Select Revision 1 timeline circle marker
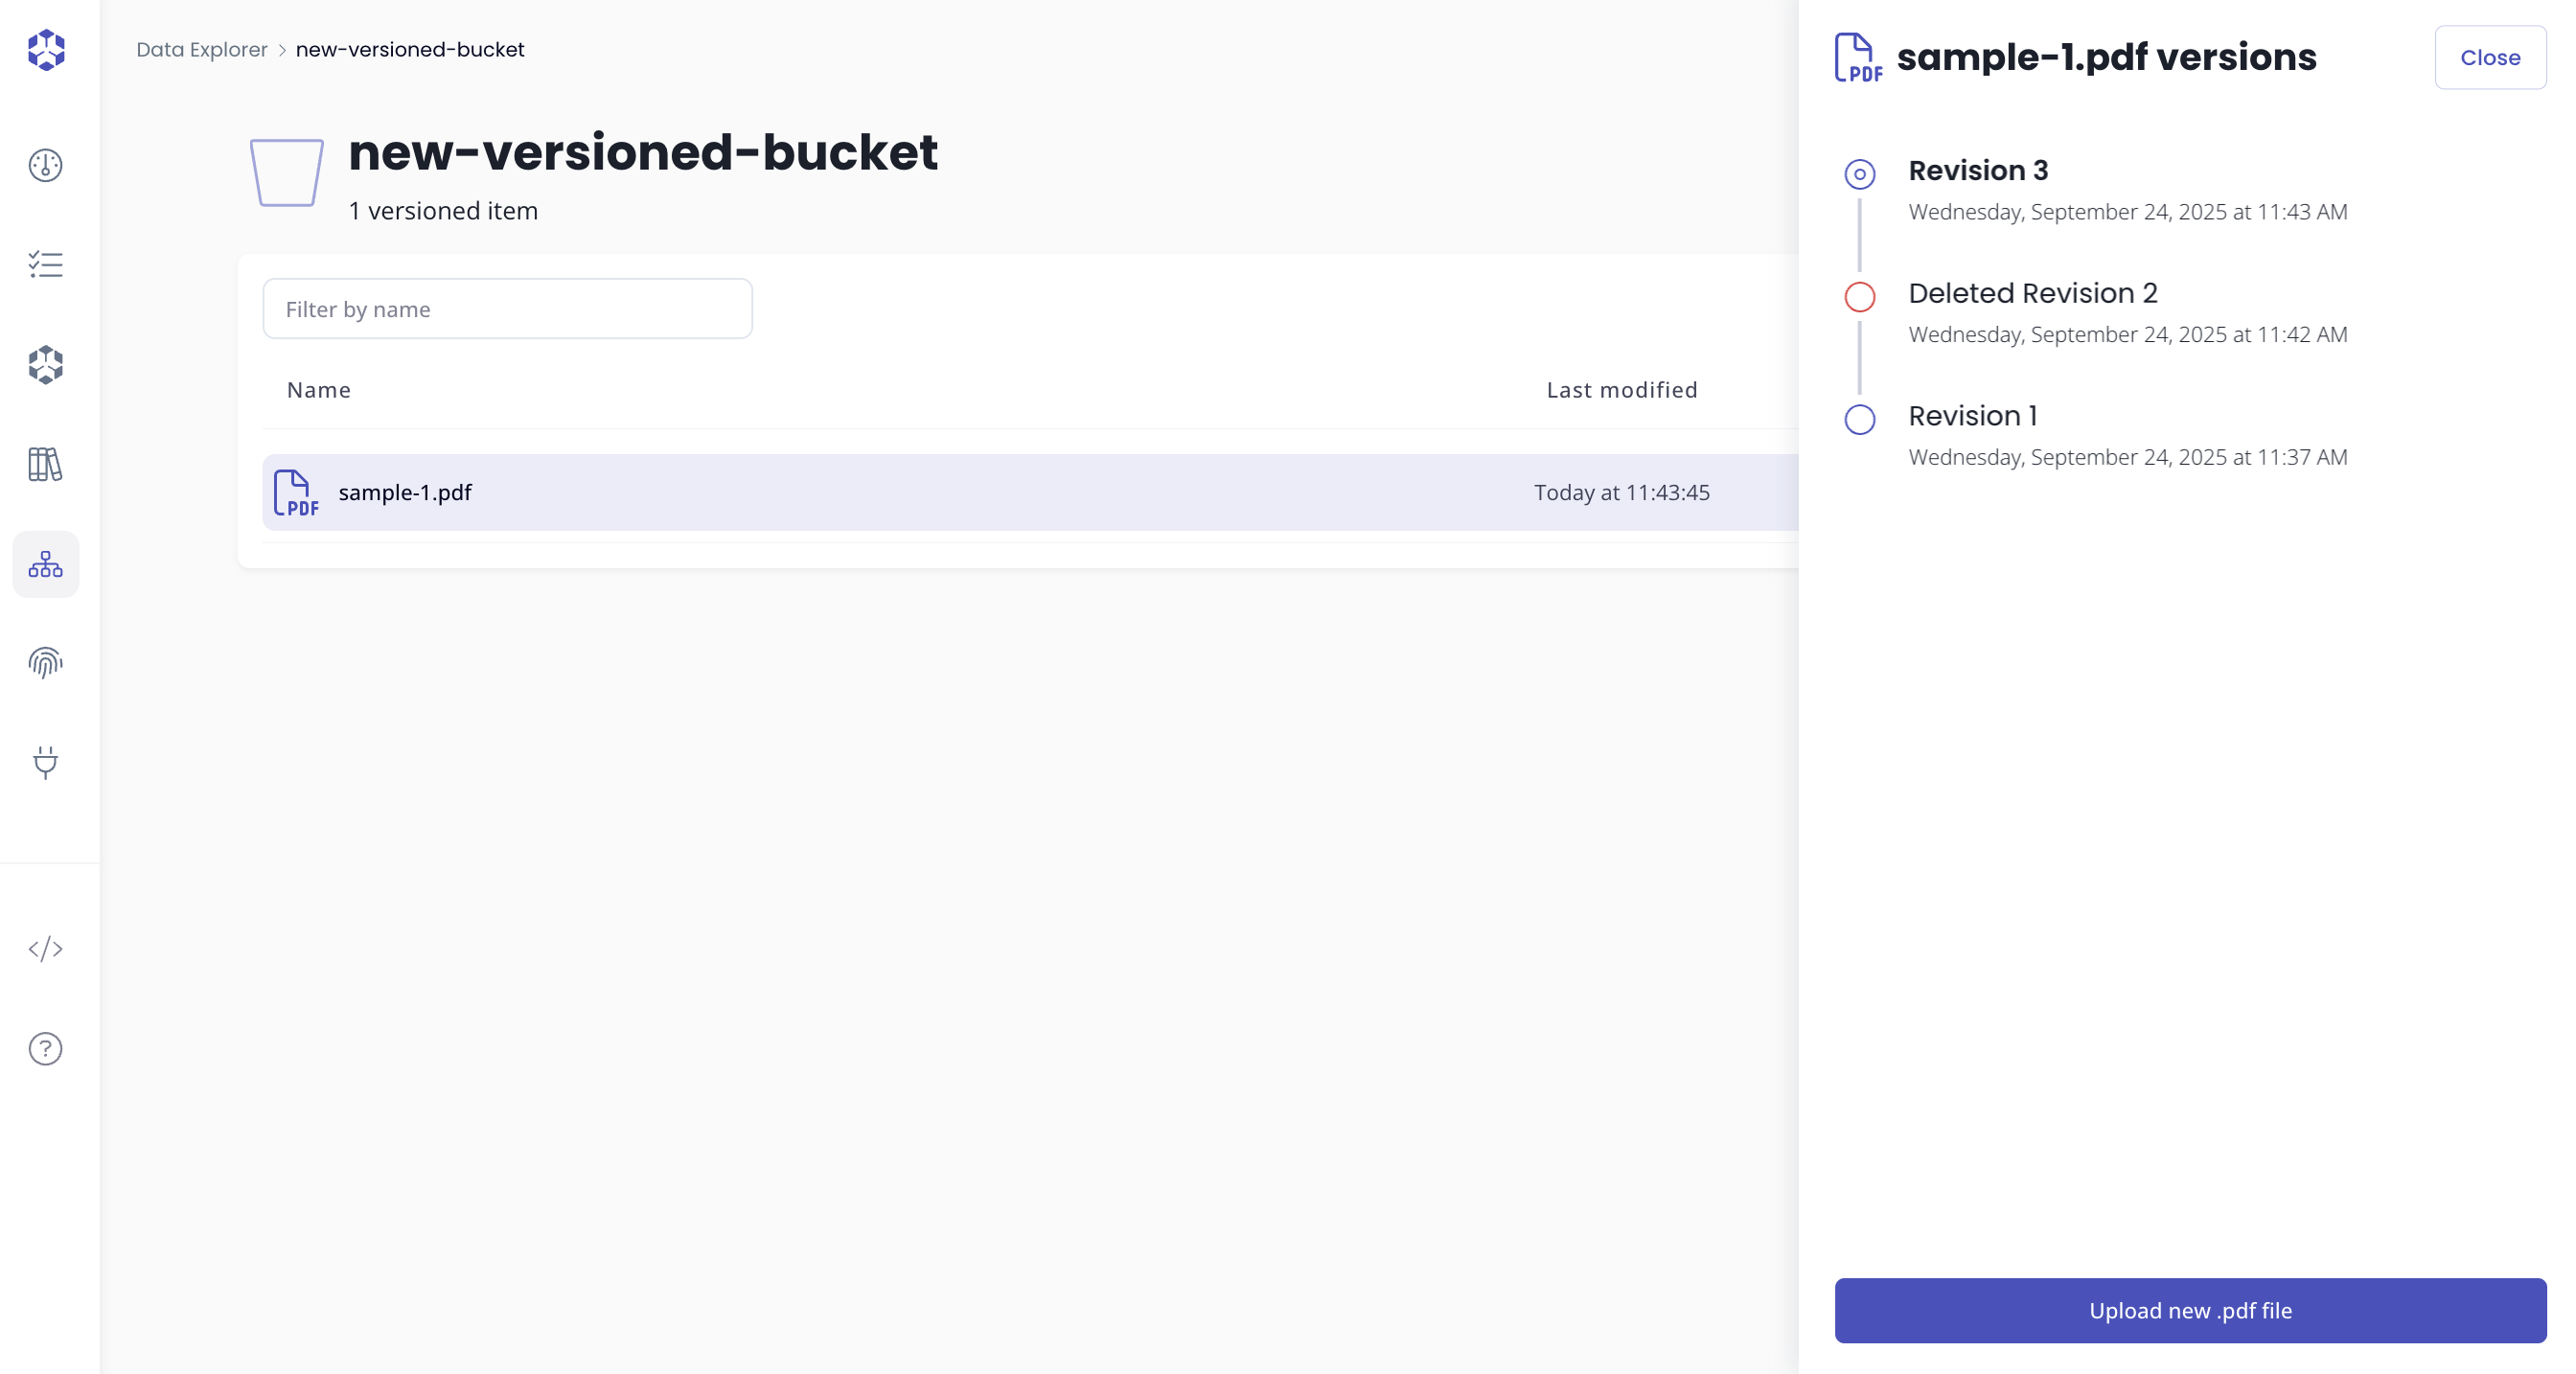 click(1859, 420)
